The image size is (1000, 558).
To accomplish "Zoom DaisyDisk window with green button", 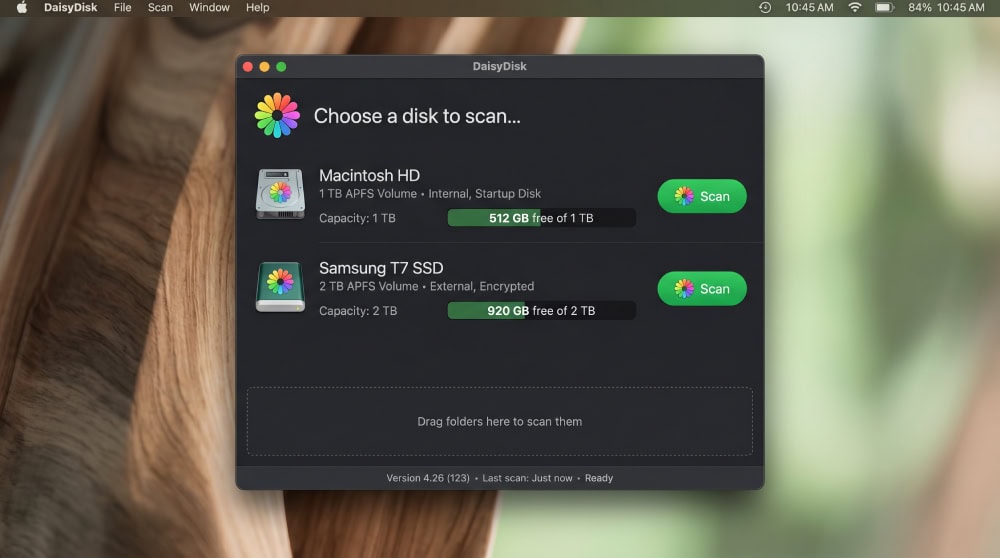I will pyautogui.click(x=281, y=67).
